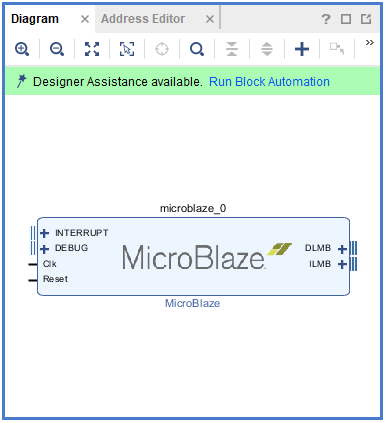
Task: Click the Zoom In magnifier icon
Action: tap(22, 49)
